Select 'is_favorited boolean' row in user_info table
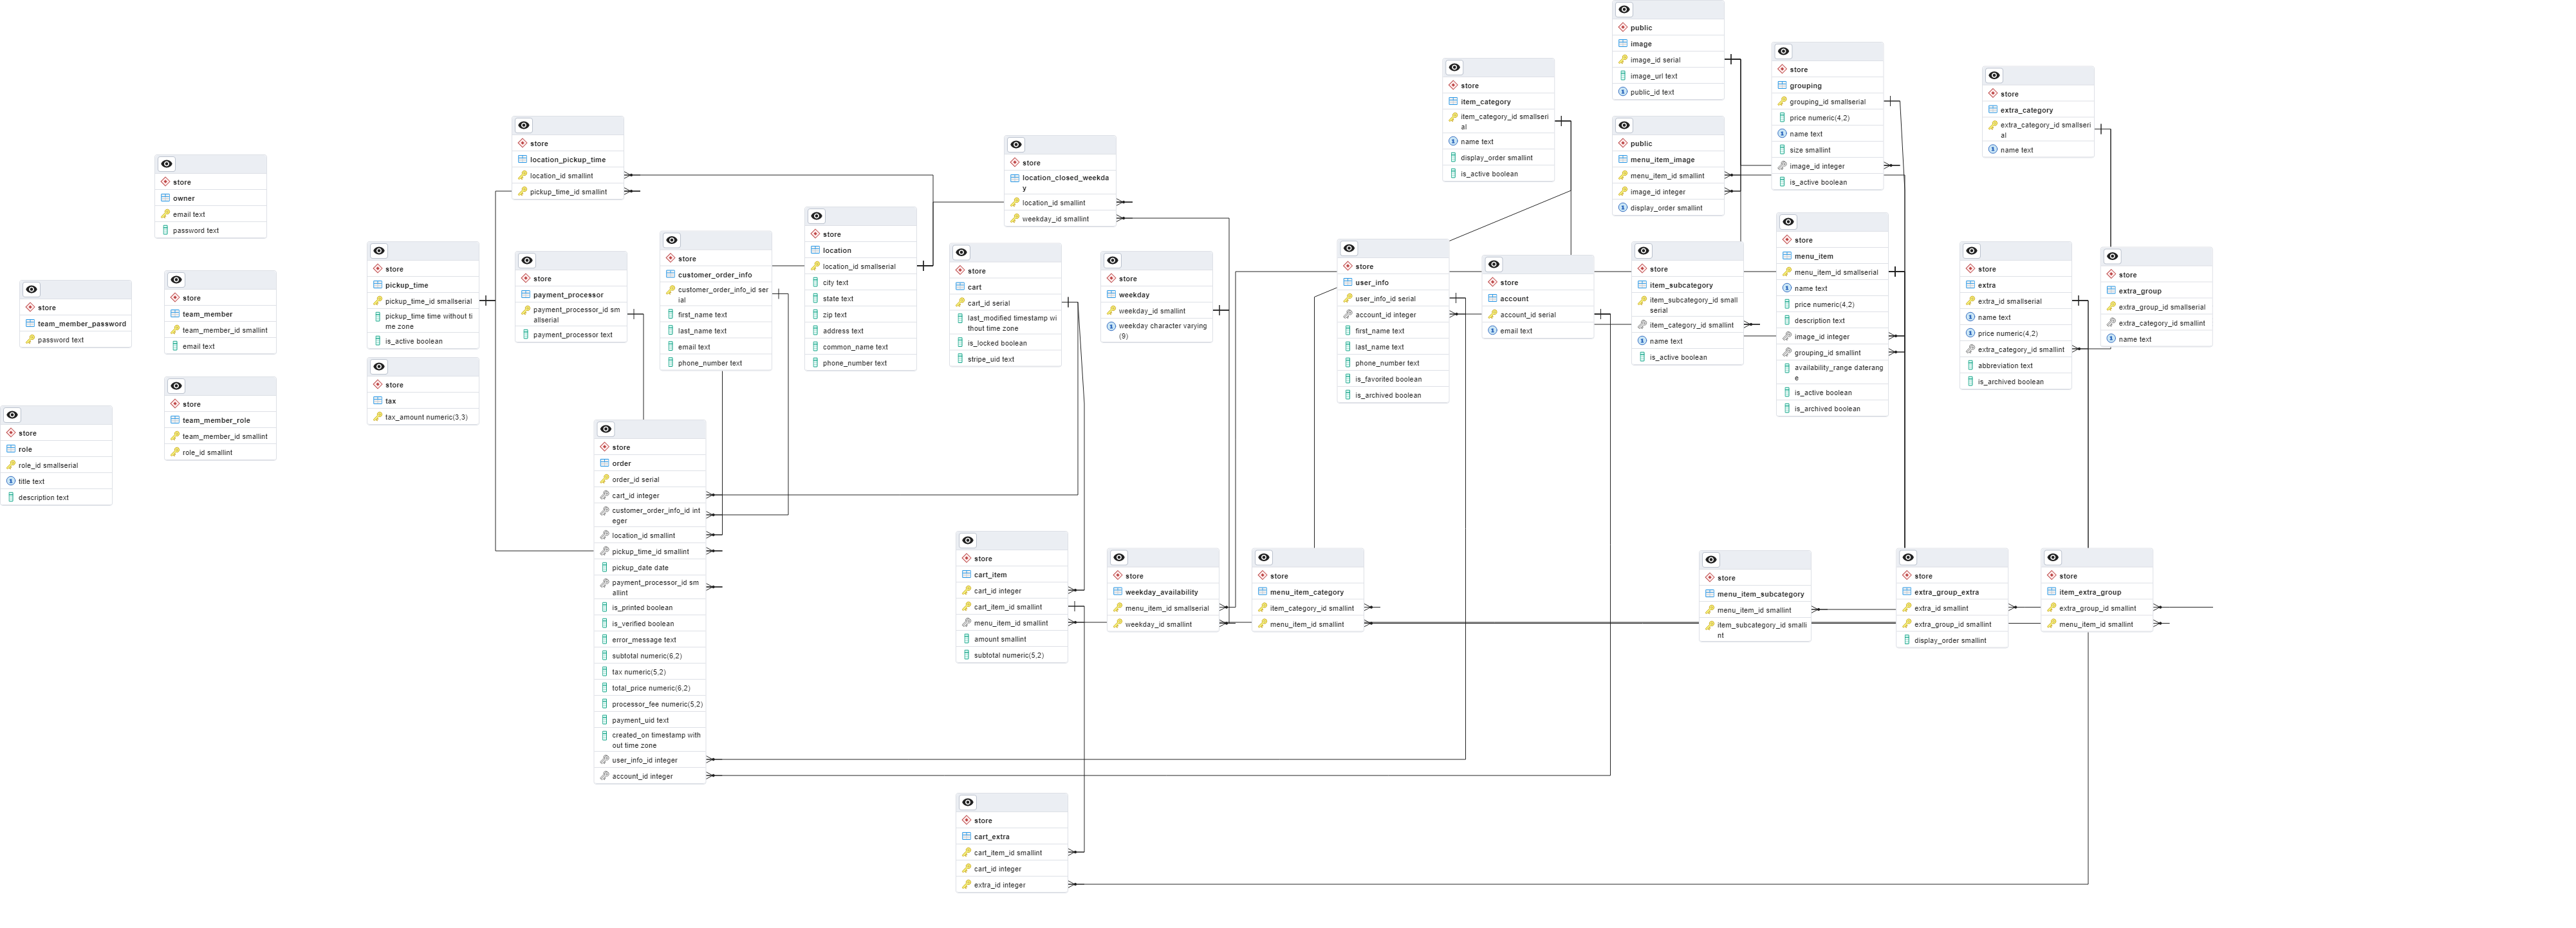 point(1394,379)
